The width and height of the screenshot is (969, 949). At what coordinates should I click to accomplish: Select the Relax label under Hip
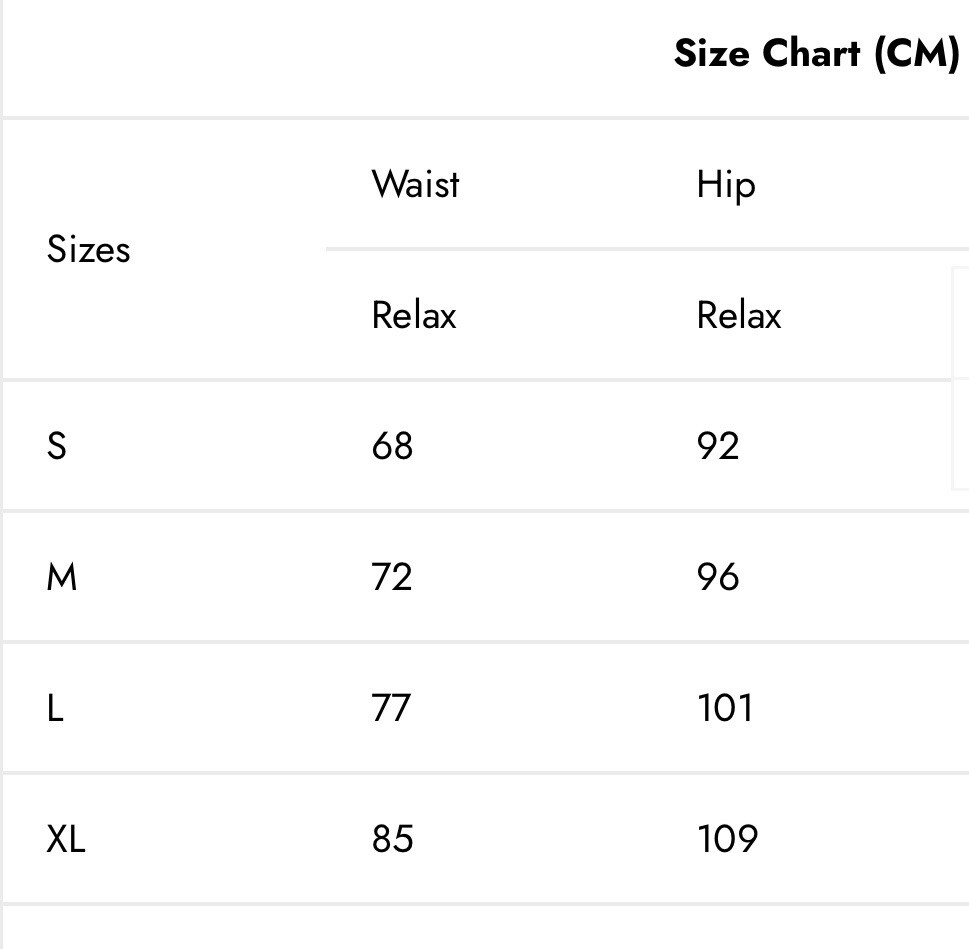pyautogui.click(x=738, y=314)
